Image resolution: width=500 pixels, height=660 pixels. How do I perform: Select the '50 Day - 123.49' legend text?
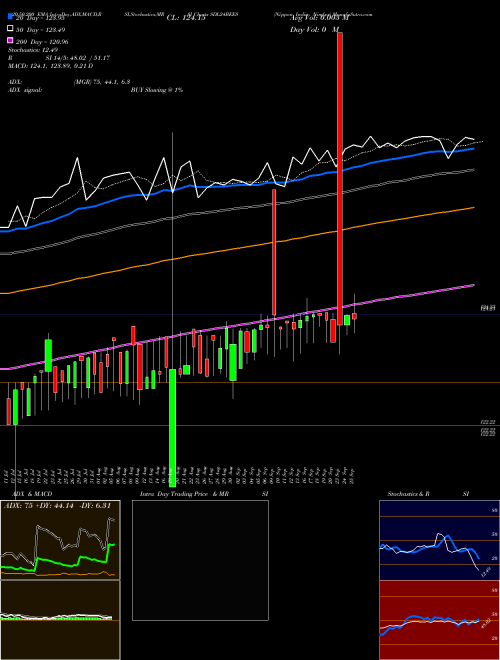(x=40, y=30)
